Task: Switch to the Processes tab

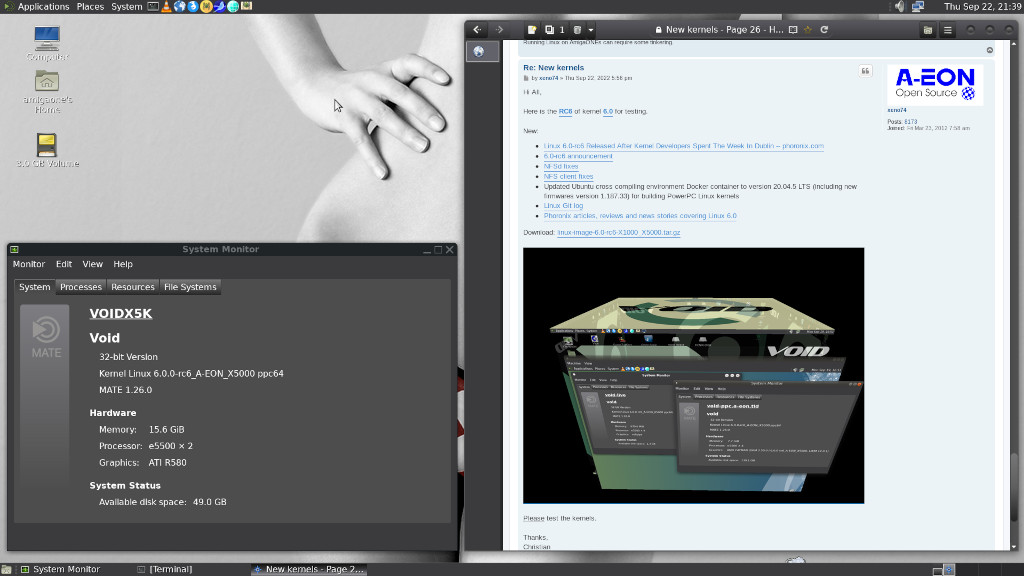Action: tap(81, 287)
